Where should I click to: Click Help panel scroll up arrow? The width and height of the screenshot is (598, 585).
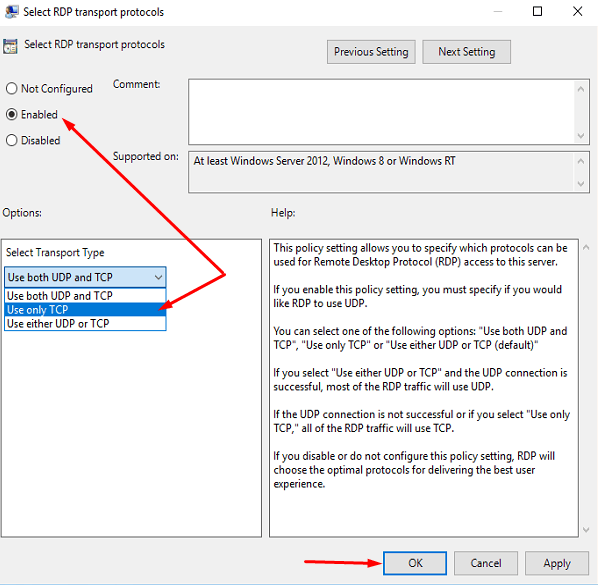pyautogui.click(x=587, y=248)
